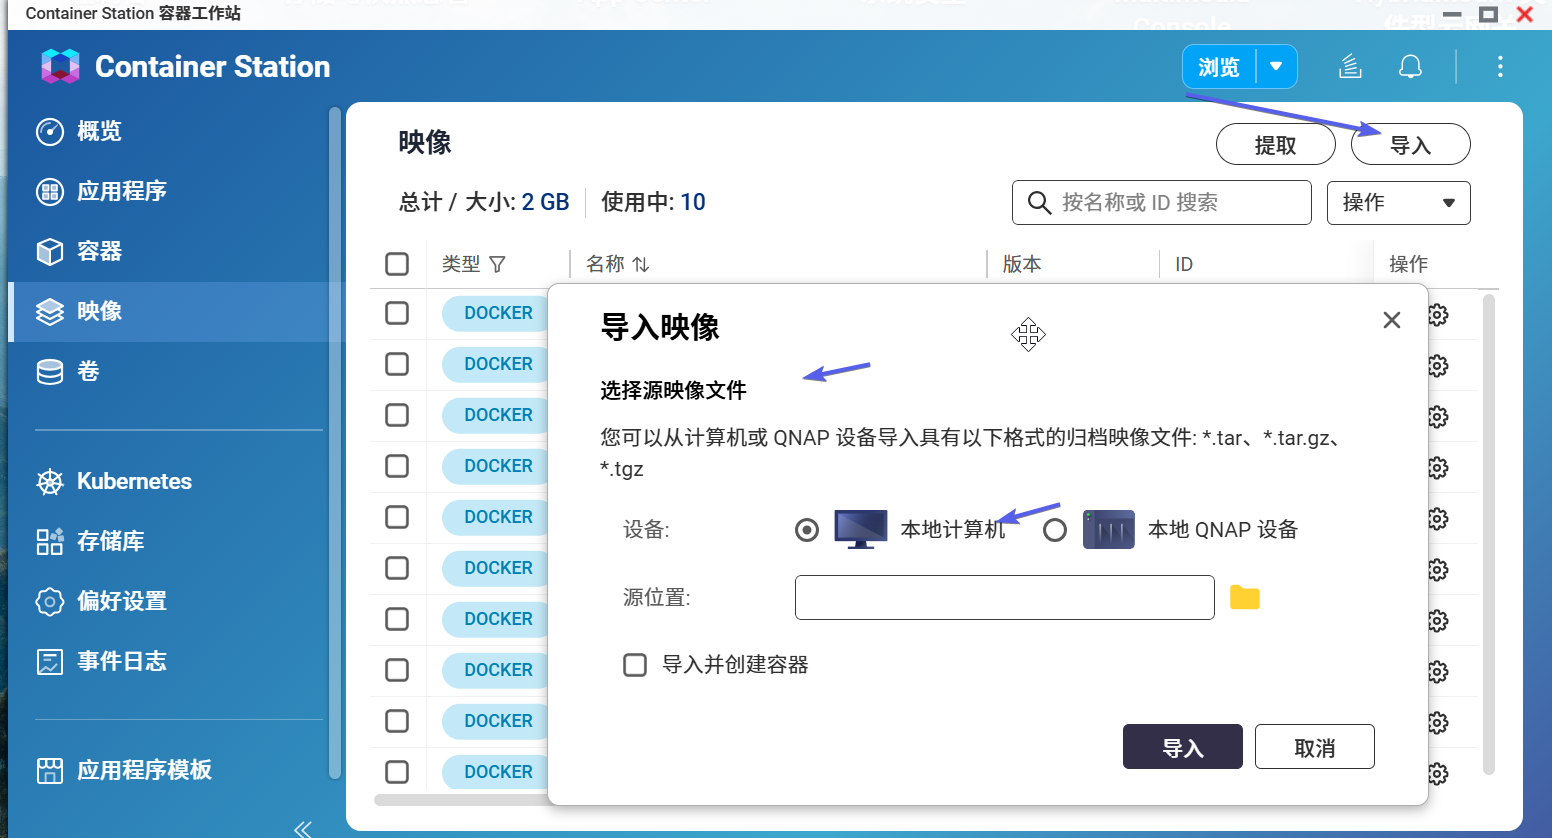1552x838 pixels.
Task: Check the third DOCKER row checkbox
Action: [397, 415]
